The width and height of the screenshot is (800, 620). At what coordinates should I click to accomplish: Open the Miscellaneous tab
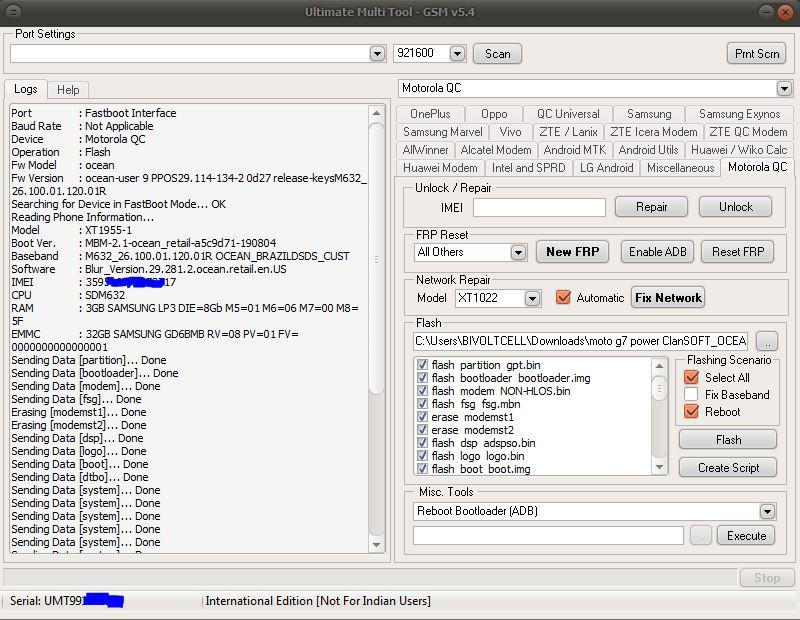tap(680, 168)
